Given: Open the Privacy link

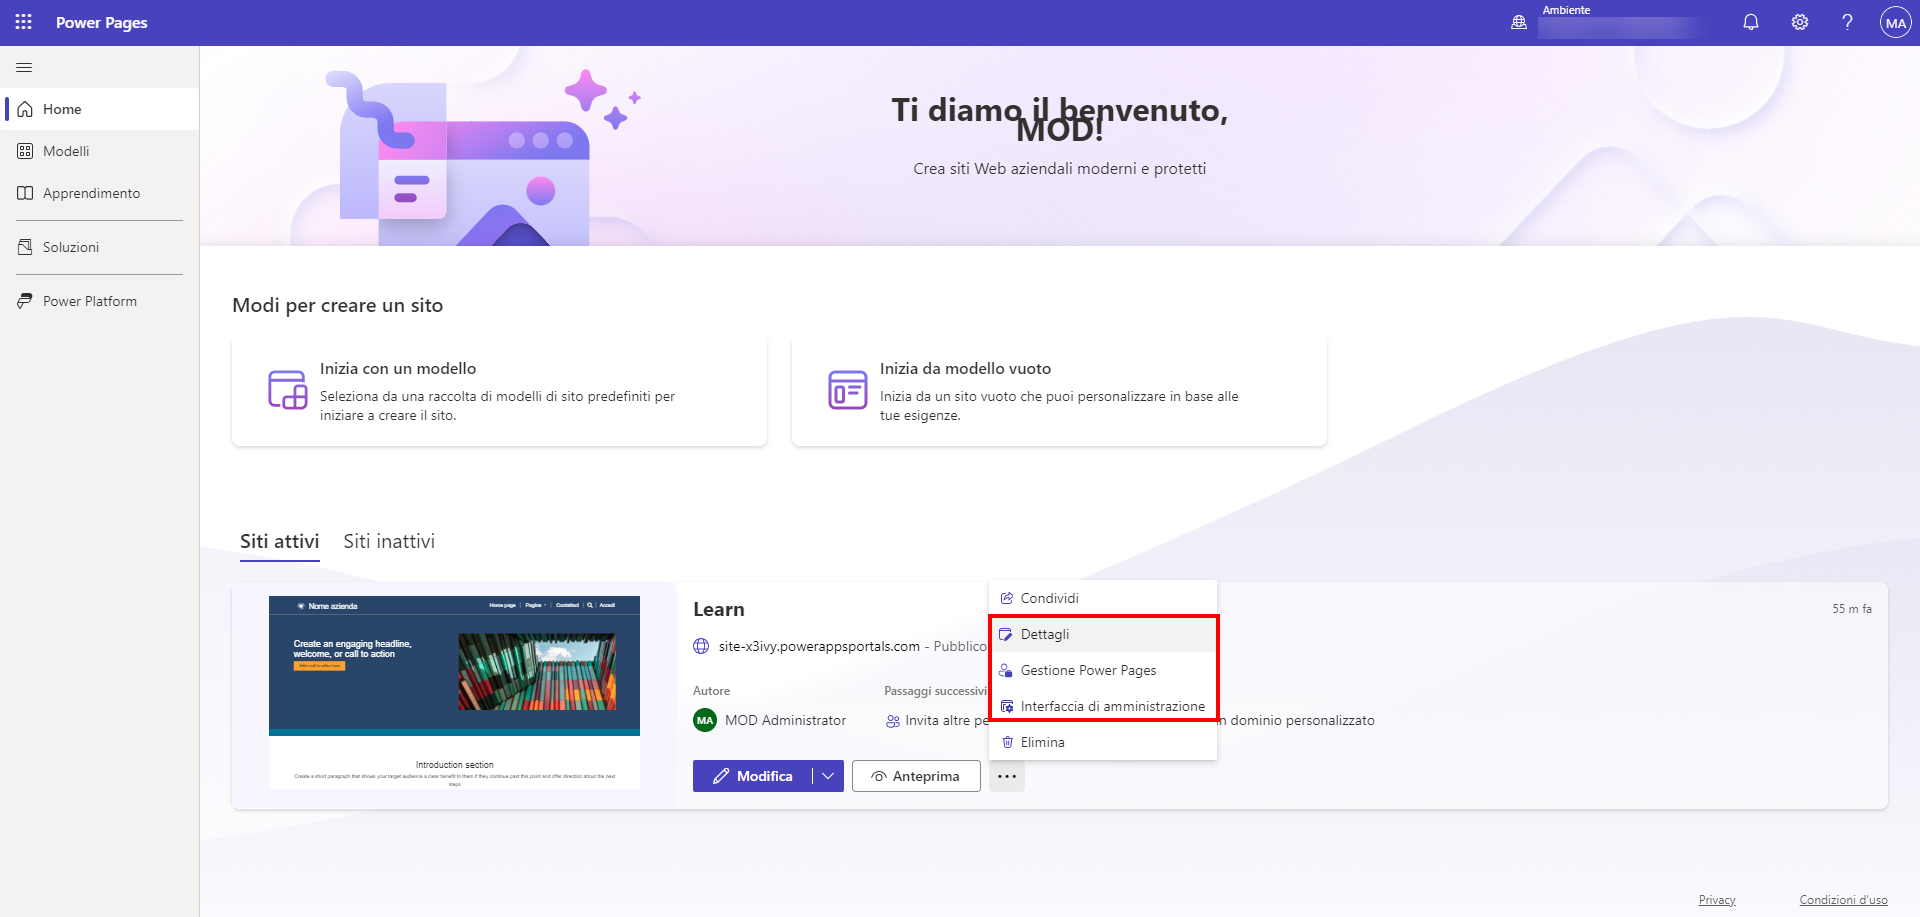Looking at the screenshot, I should [x=1717, y=900].
